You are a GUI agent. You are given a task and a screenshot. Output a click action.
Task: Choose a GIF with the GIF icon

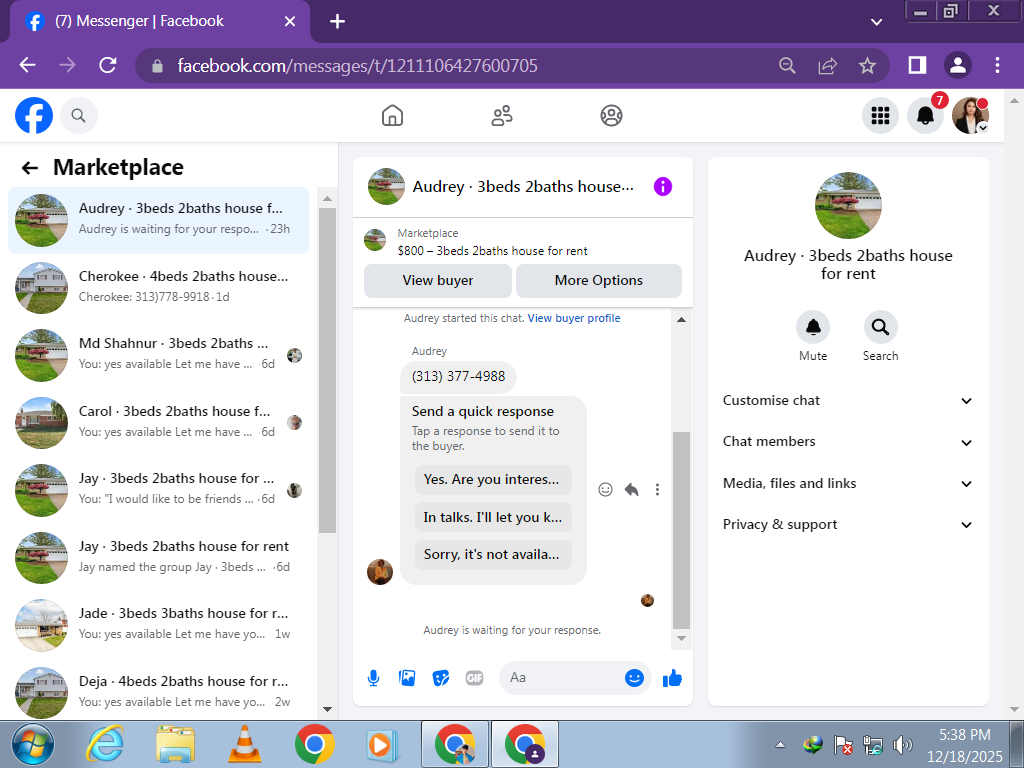pyautogui.click(x=474, y=678)
